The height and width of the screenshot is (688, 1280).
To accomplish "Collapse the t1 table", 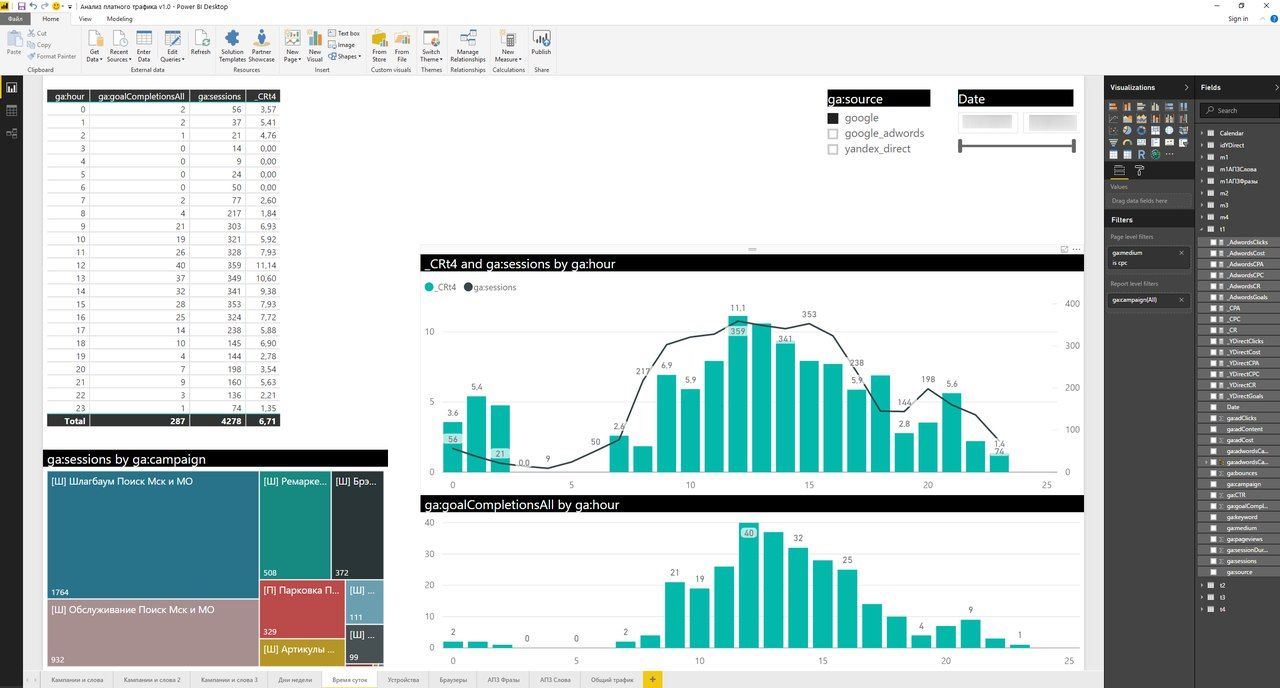I will point(1202,229).
